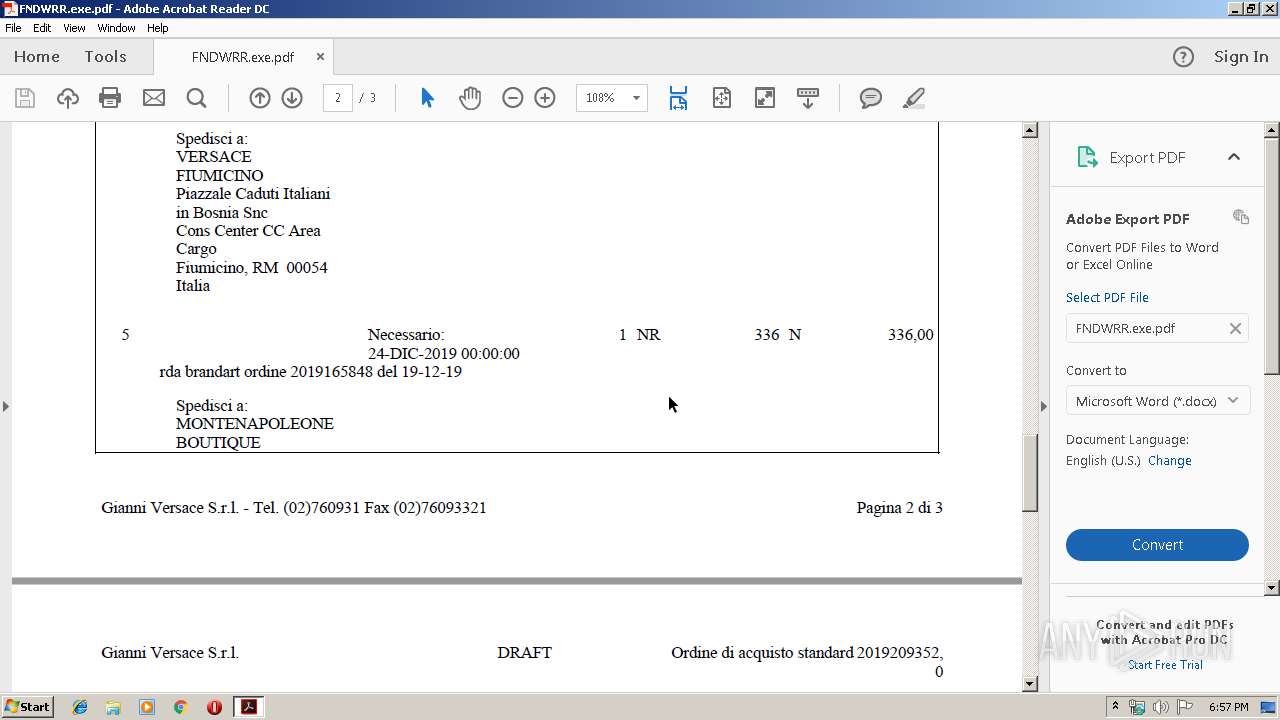Open the read mode download icon
The image size is (1280, 720).
808,98
